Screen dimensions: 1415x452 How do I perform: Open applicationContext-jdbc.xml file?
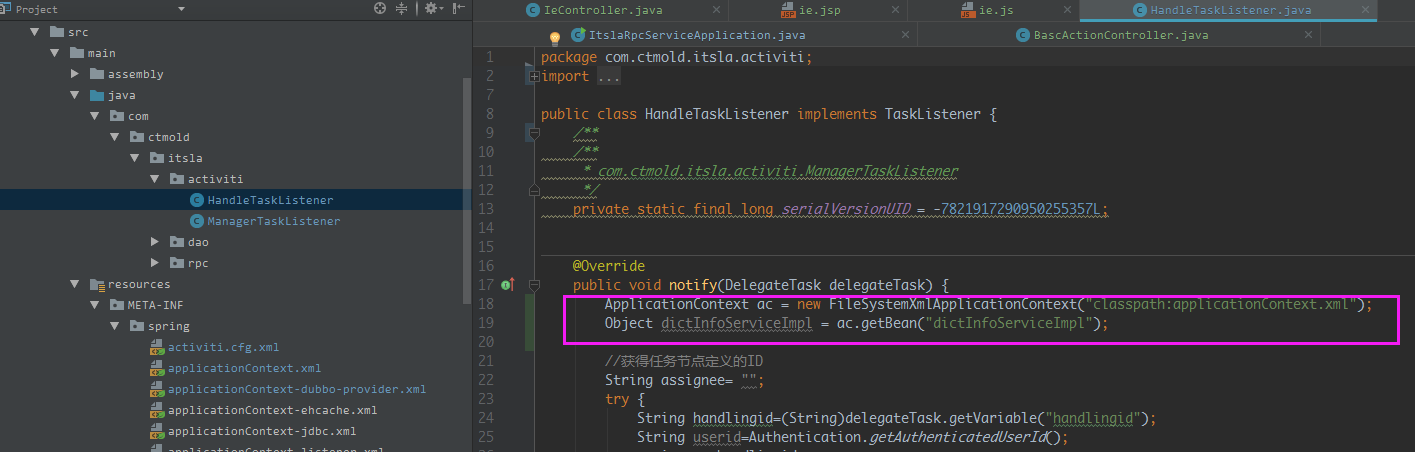click(262, 431)
